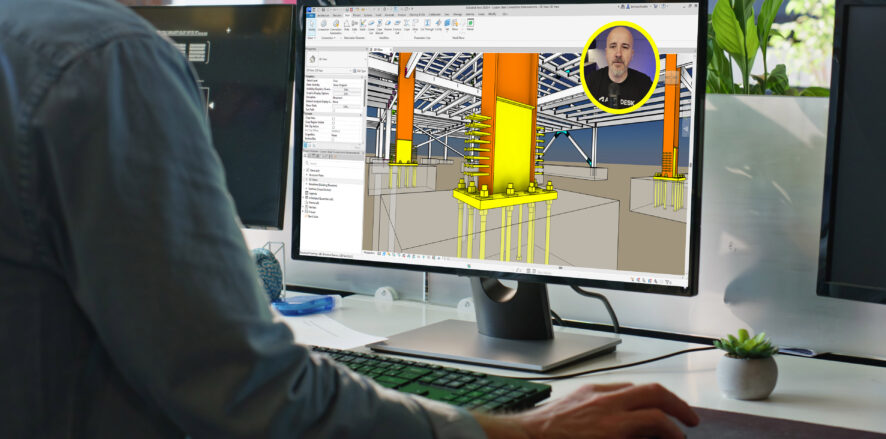Click Edit for Graphic Display Options

tap(346, 94)
